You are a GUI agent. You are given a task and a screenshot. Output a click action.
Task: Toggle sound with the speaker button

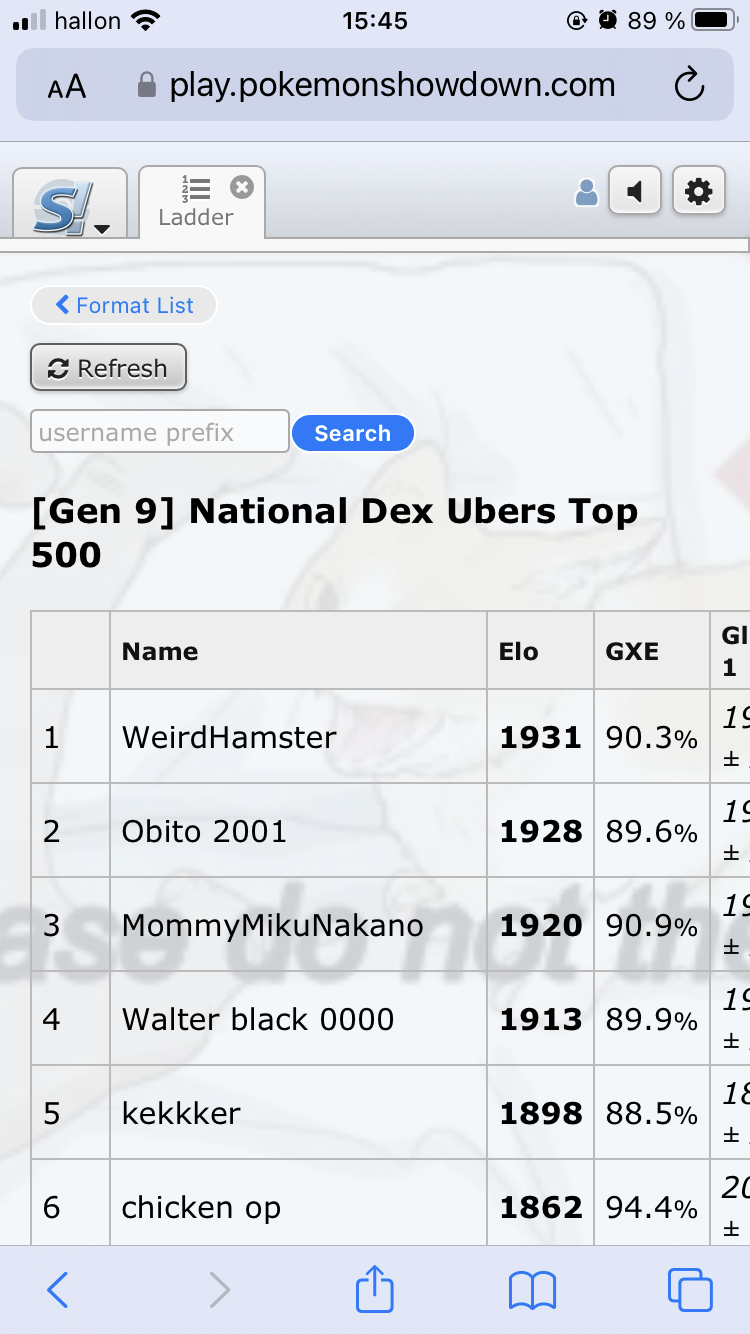[635, 191]
